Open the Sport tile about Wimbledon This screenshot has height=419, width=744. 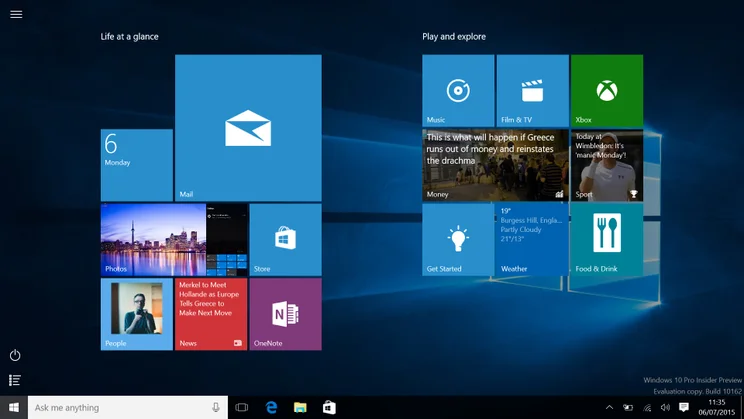coord(607,165)
